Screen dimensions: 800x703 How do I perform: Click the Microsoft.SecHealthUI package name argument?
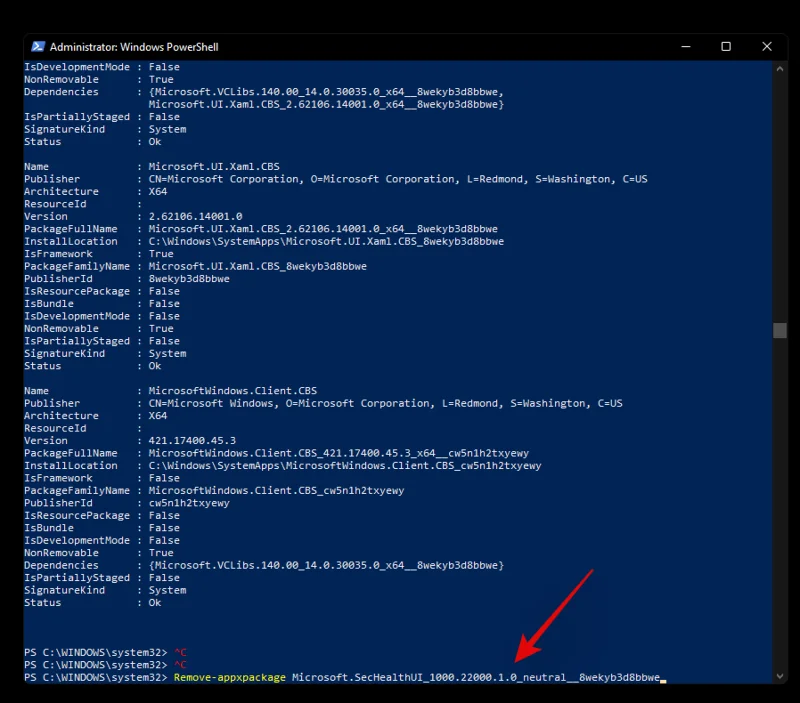point(476,678)
